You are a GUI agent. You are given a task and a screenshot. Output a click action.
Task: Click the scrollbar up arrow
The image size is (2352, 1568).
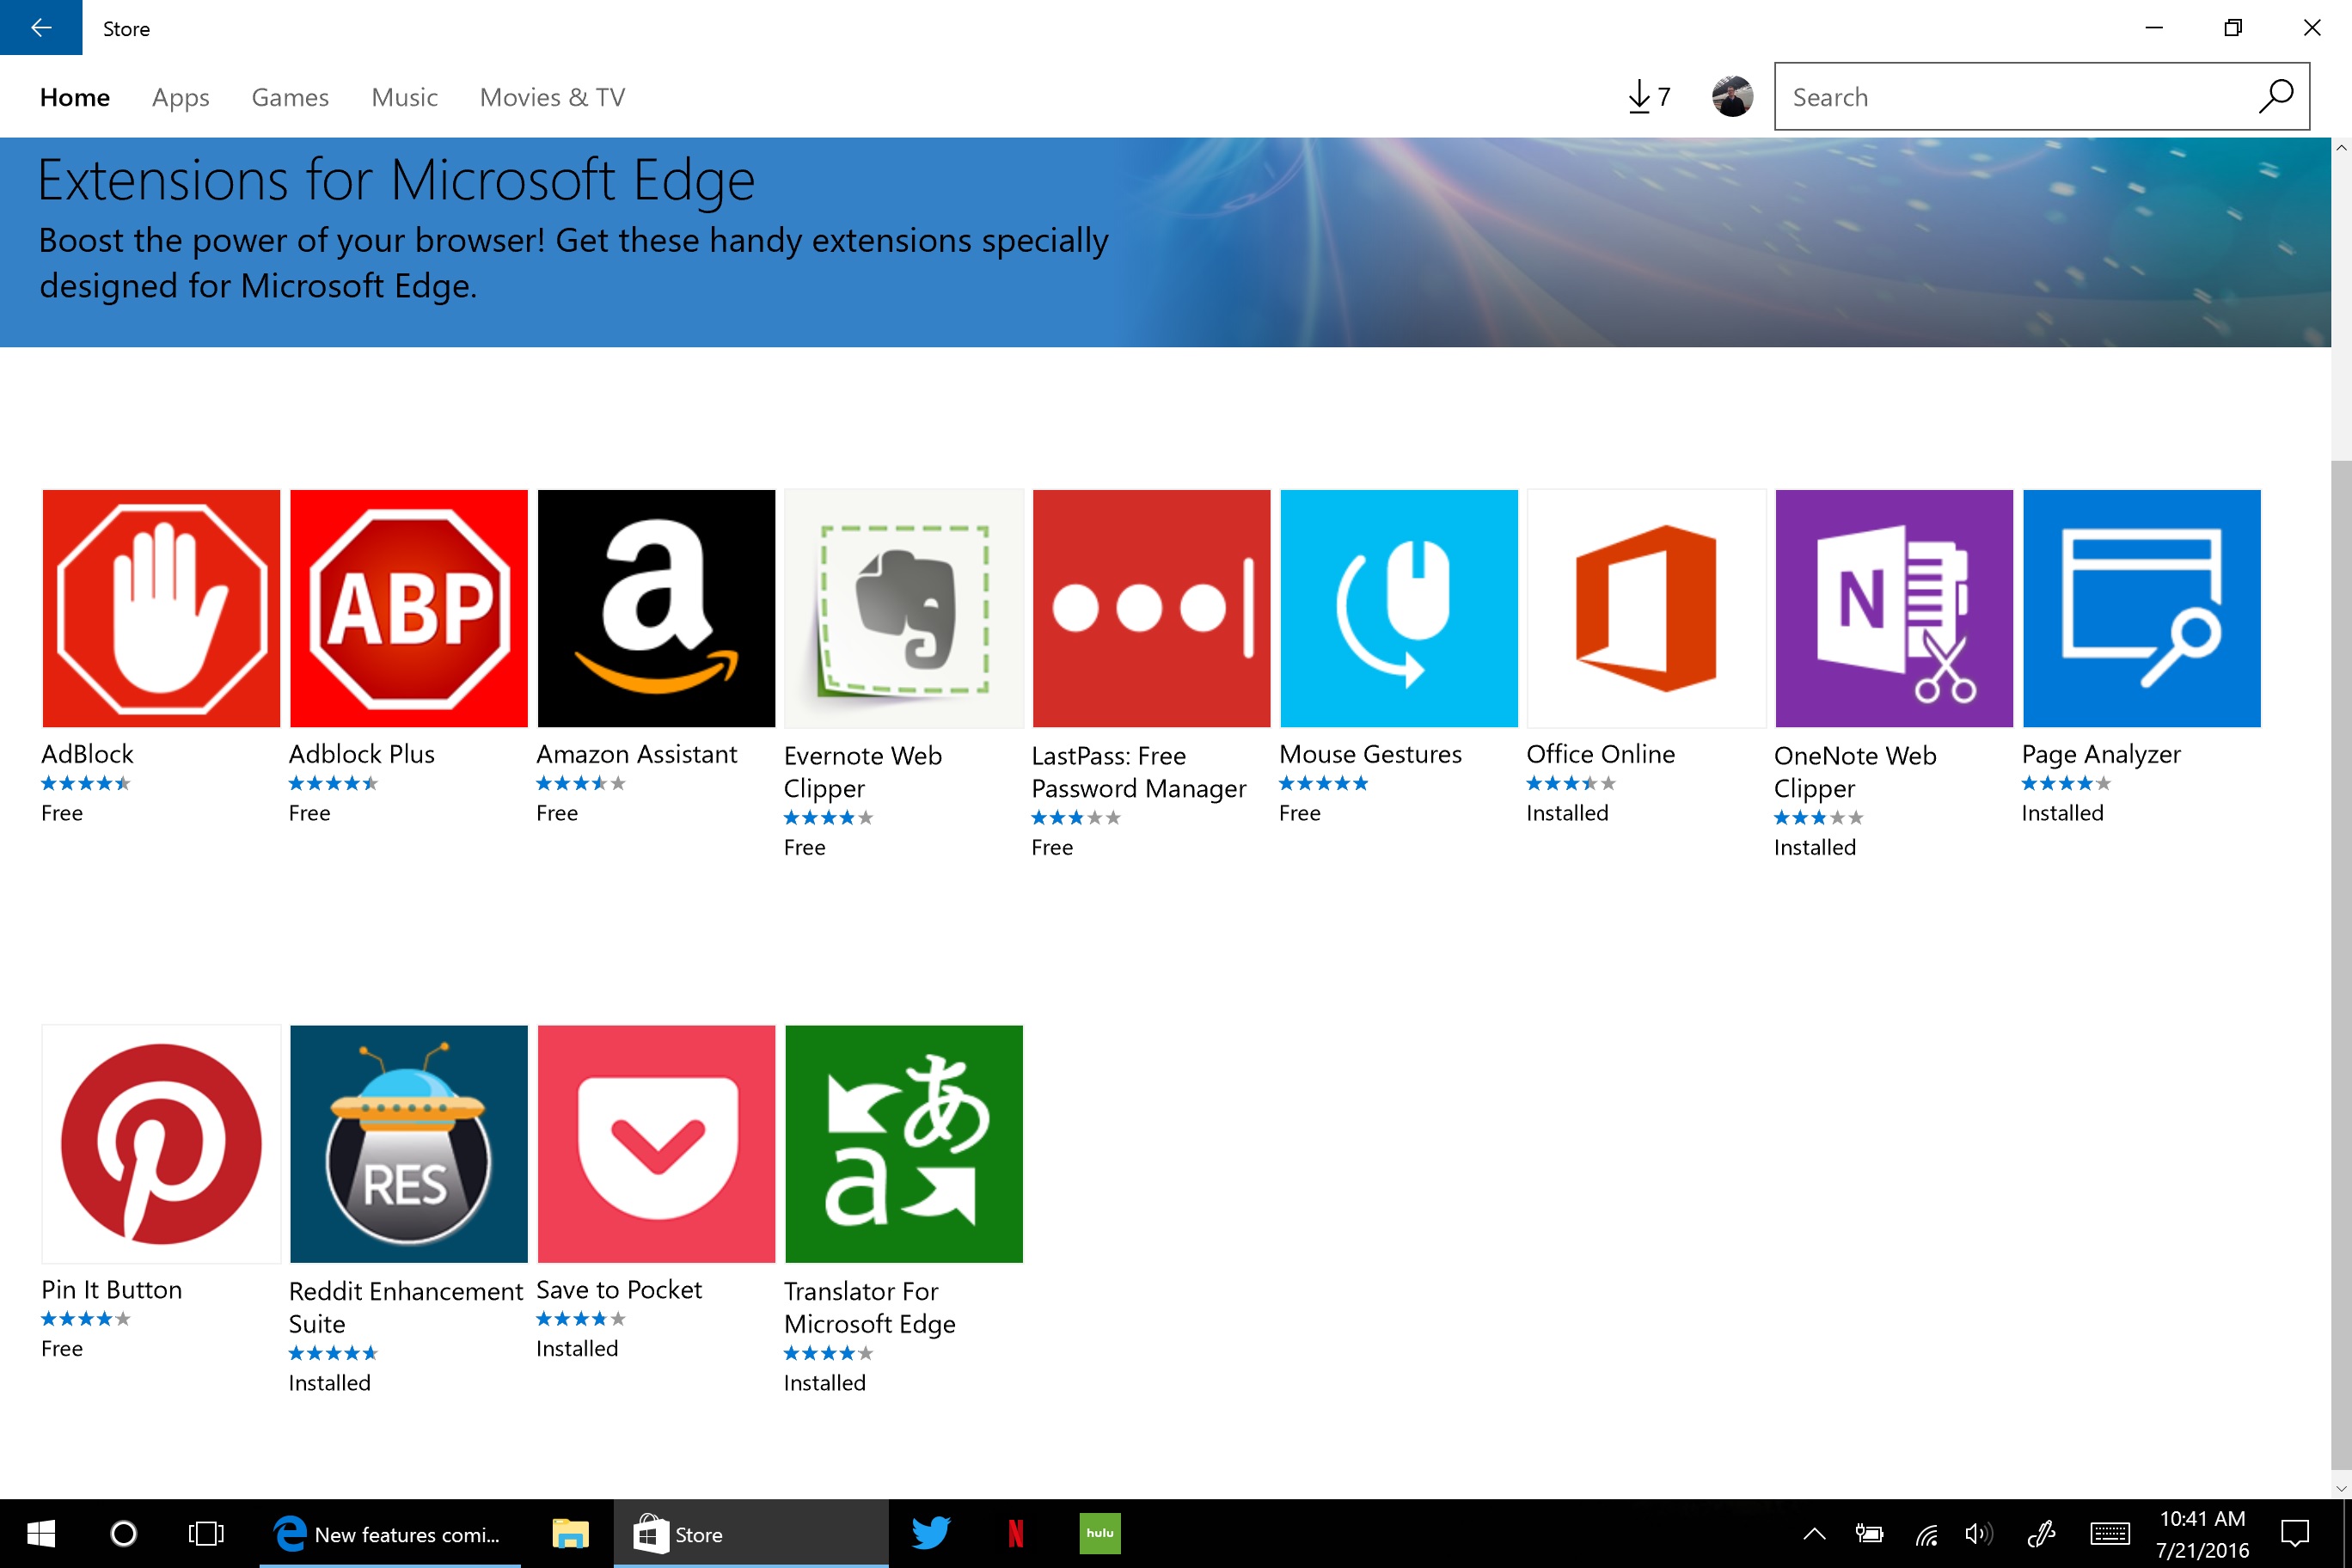point(2341,148)
